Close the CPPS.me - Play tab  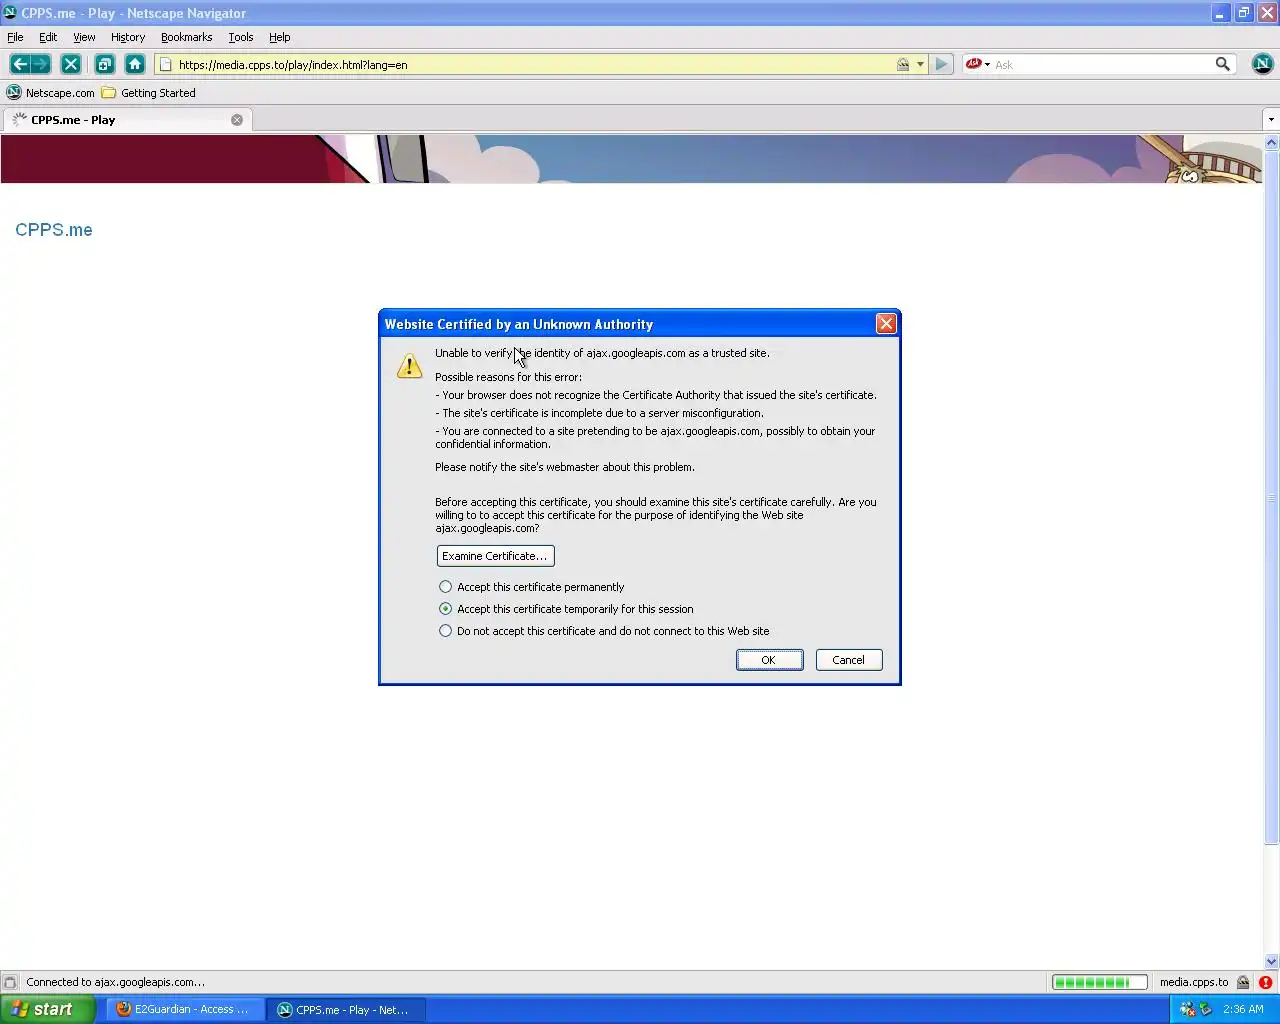pos(237,120)
